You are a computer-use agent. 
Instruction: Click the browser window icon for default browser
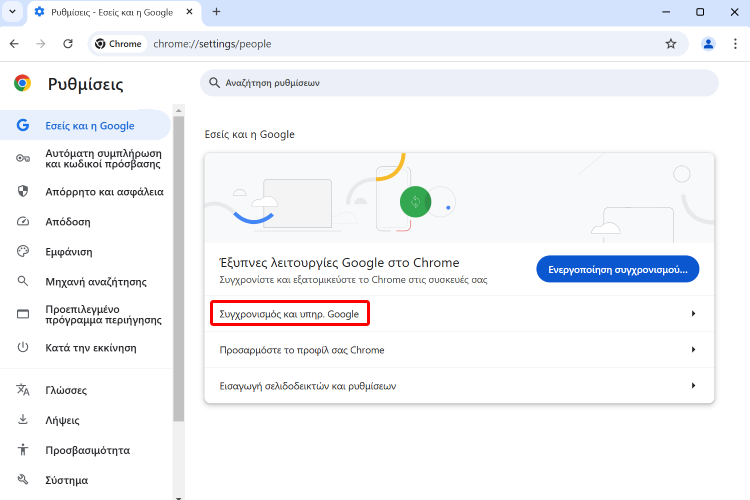tap(22, 314)
